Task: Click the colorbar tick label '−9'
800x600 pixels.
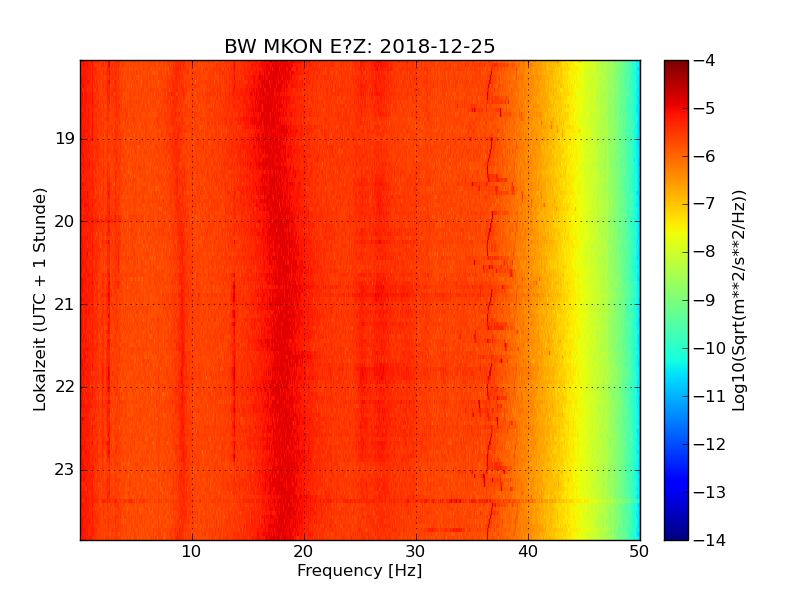Action: coord(705,300)
